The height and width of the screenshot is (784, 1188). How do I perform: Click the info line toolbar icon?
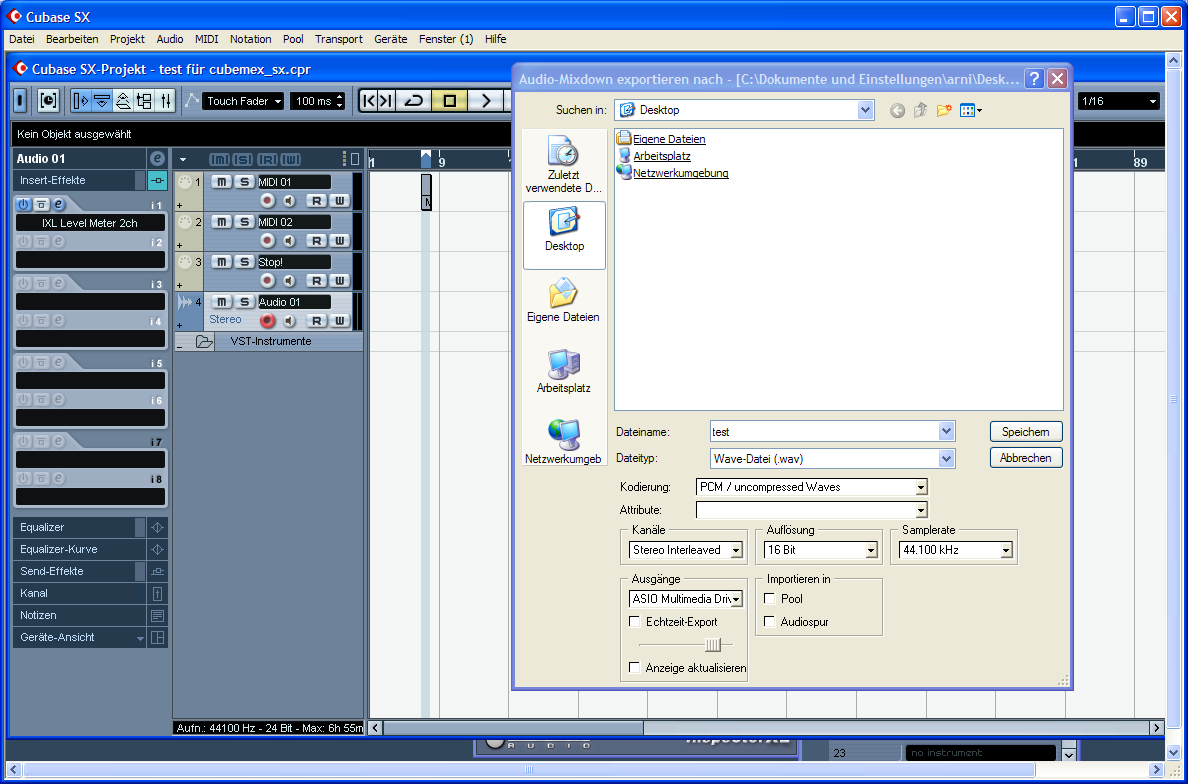tap(102, 101)
